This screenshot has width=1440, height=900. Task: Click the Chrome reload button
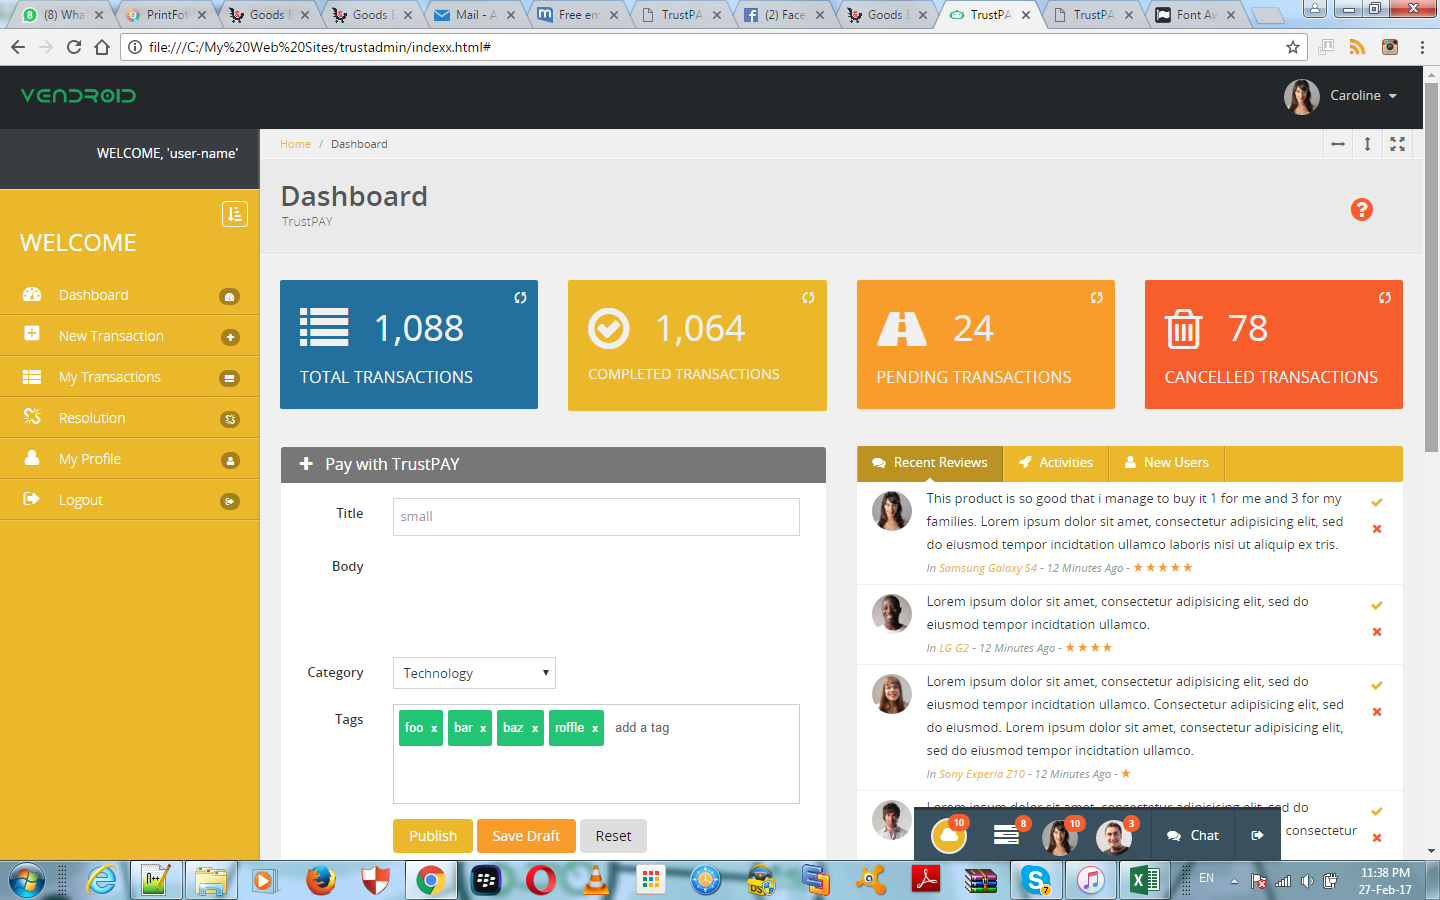click(x=74, y=47)
